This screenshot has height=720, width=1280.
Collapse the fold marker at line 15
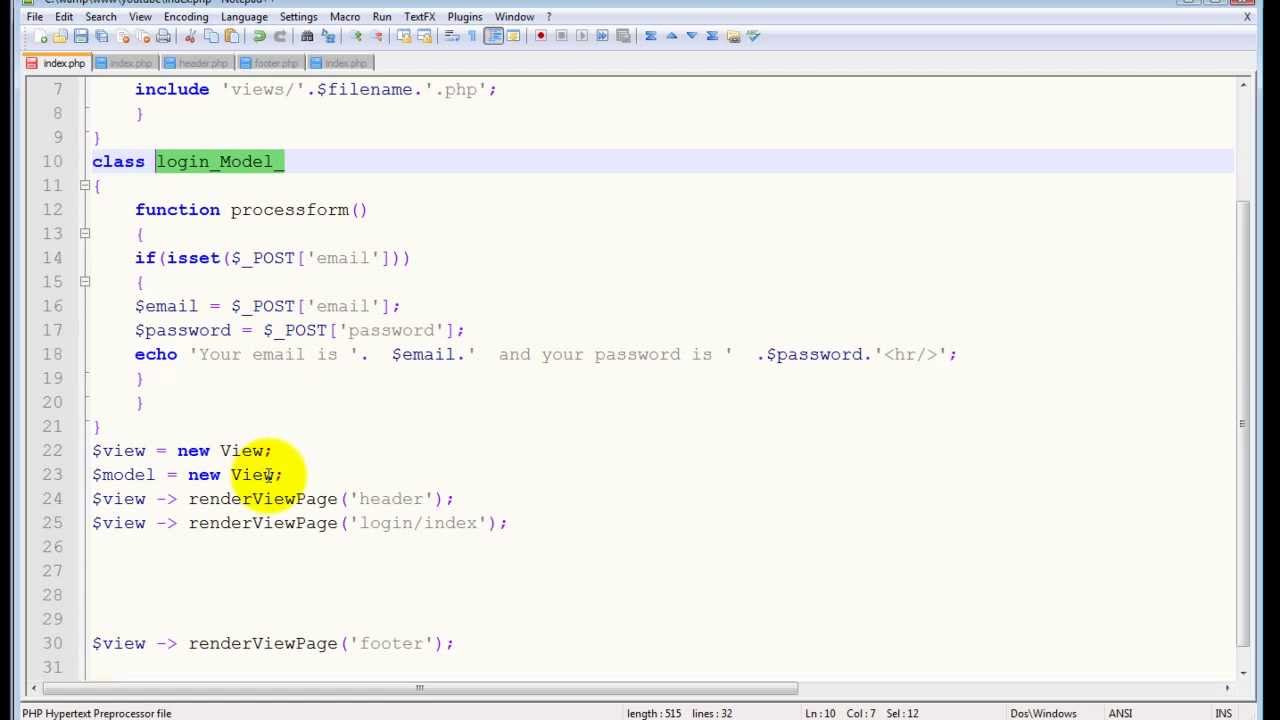coord(85,282)
